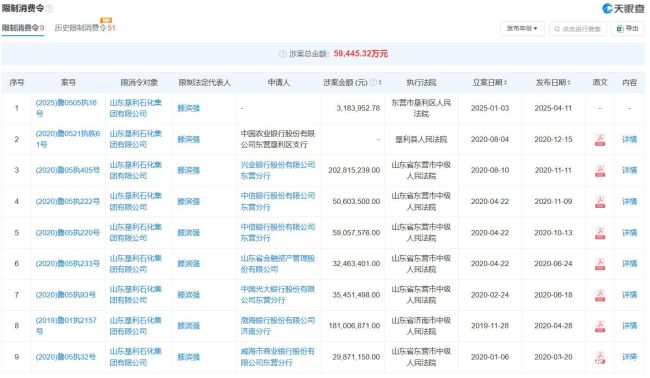Open PDF icon in row 9

click(599, 357)
